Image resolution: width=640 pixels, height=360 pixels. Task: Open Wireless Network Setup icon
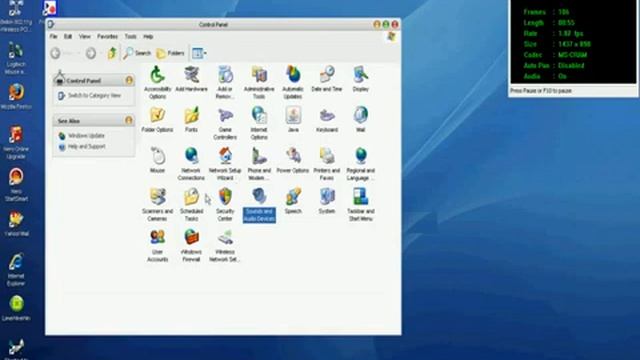click(x=225, y=246)
